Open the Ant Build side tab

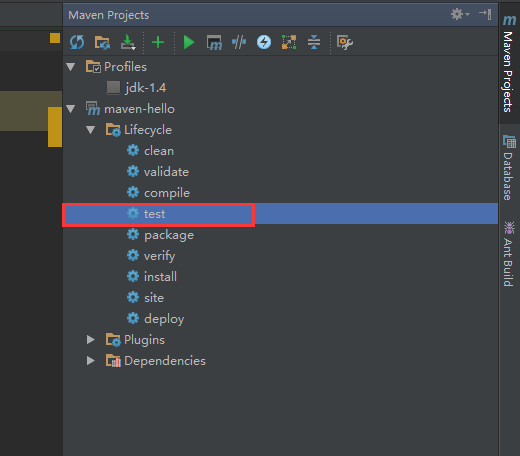(509, 254)
